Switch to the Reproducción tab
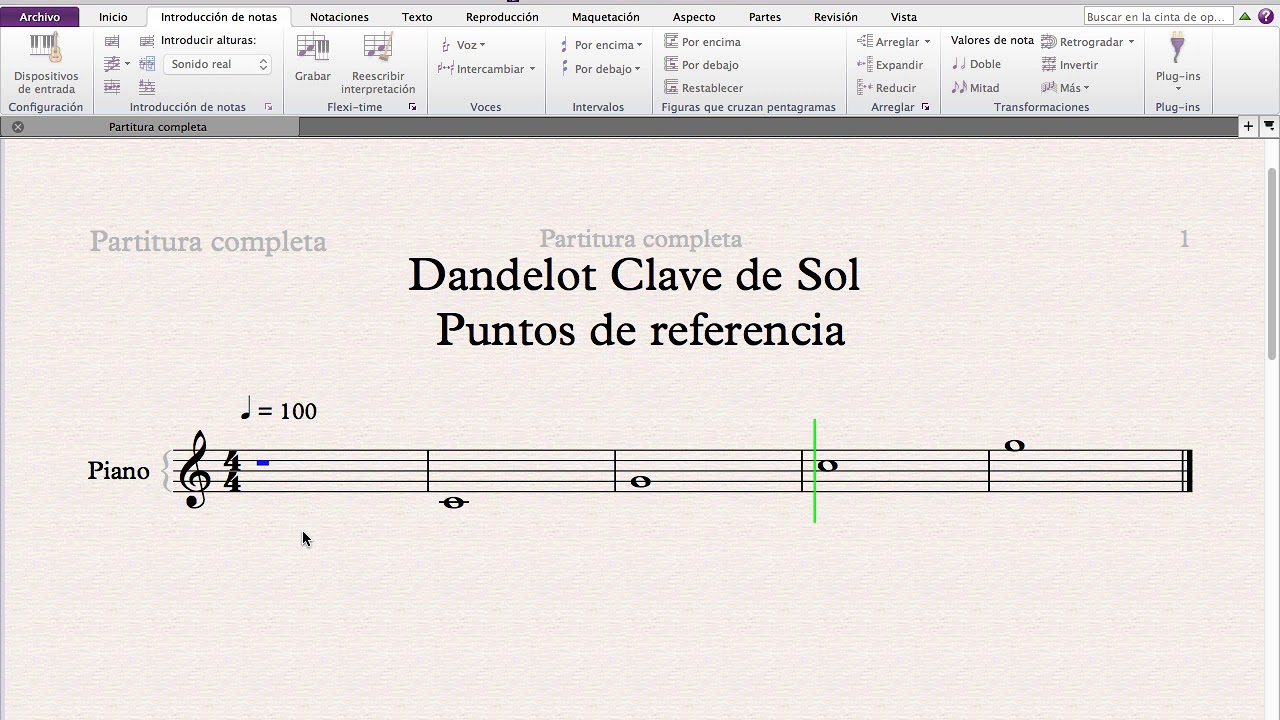Viewport: 1280px width, 720px height. pyautogui.click(x=502, y=17)
